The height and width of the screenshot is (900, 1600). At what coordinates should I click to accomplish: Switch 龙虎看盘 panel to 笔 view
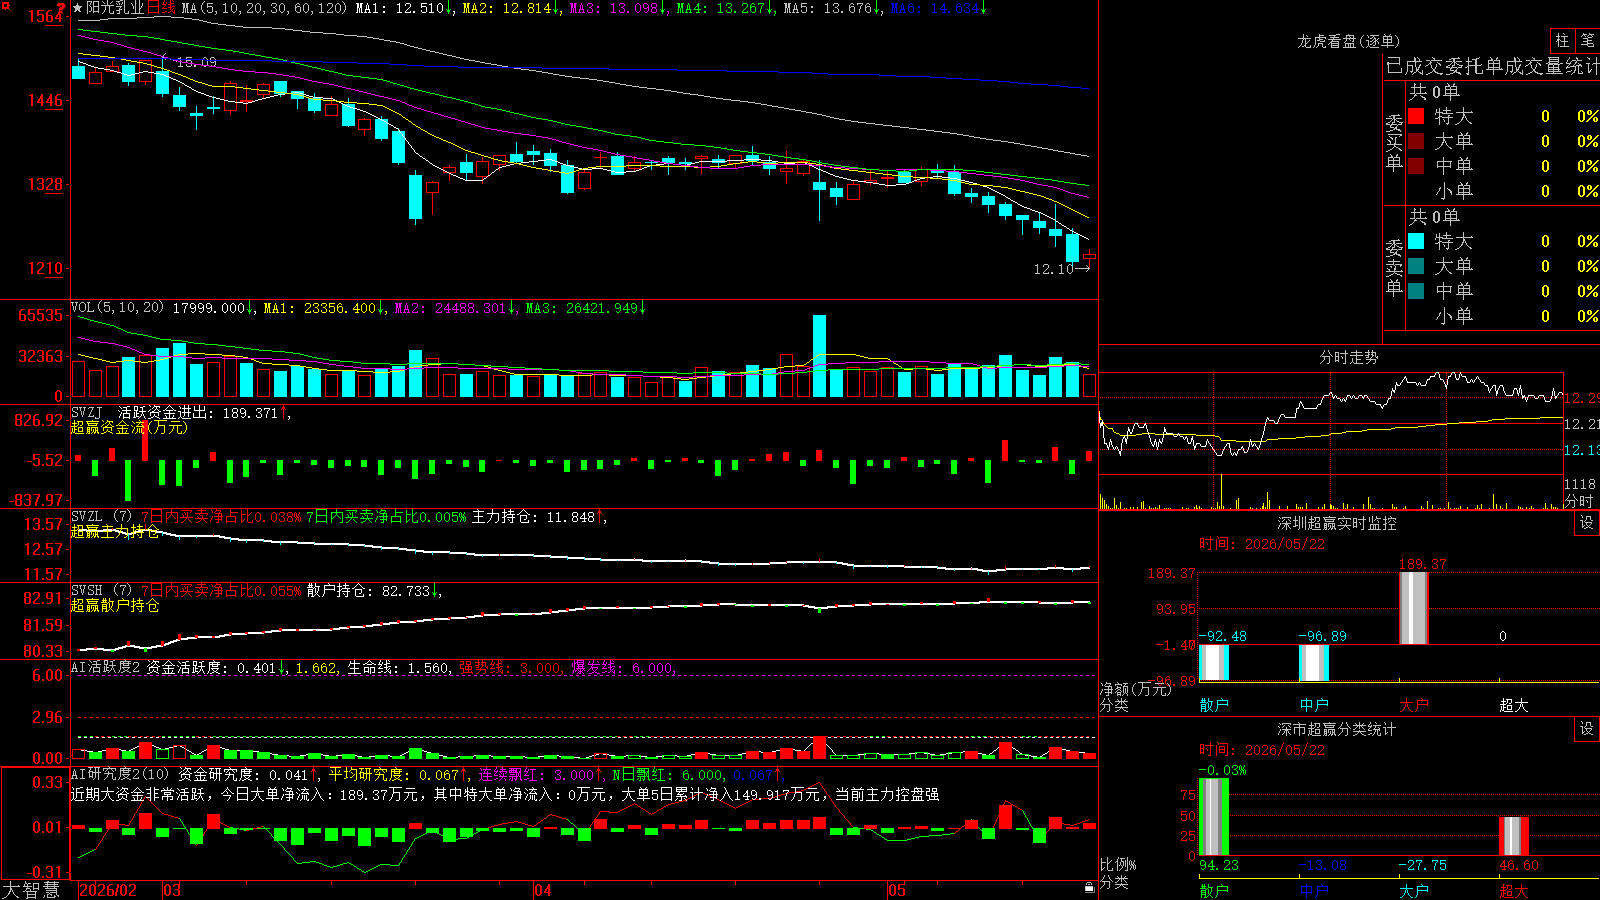coord(1587,41)
